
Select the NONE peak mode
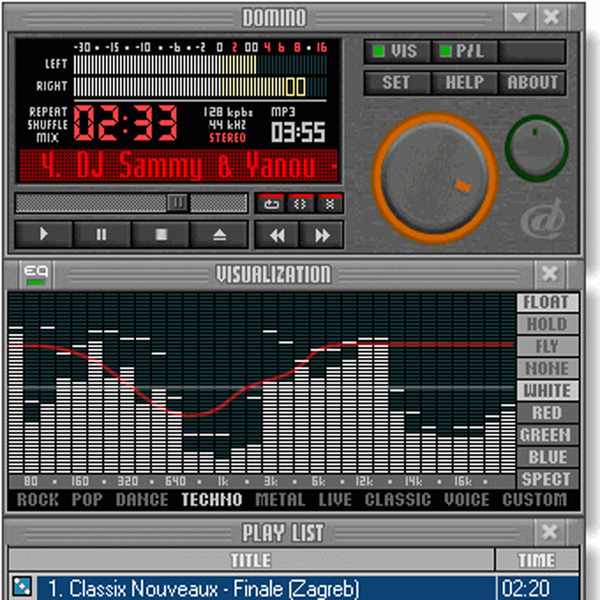point(547,368)
